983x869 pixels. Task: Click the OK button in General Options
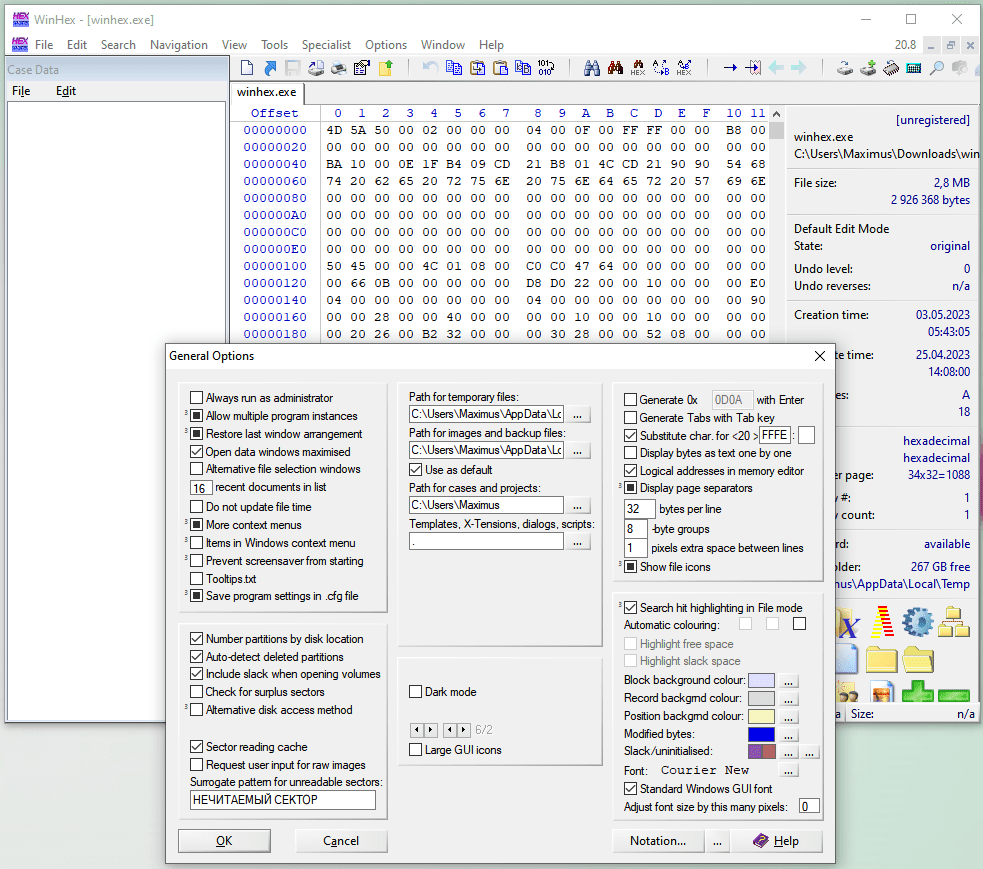(223, 840)
